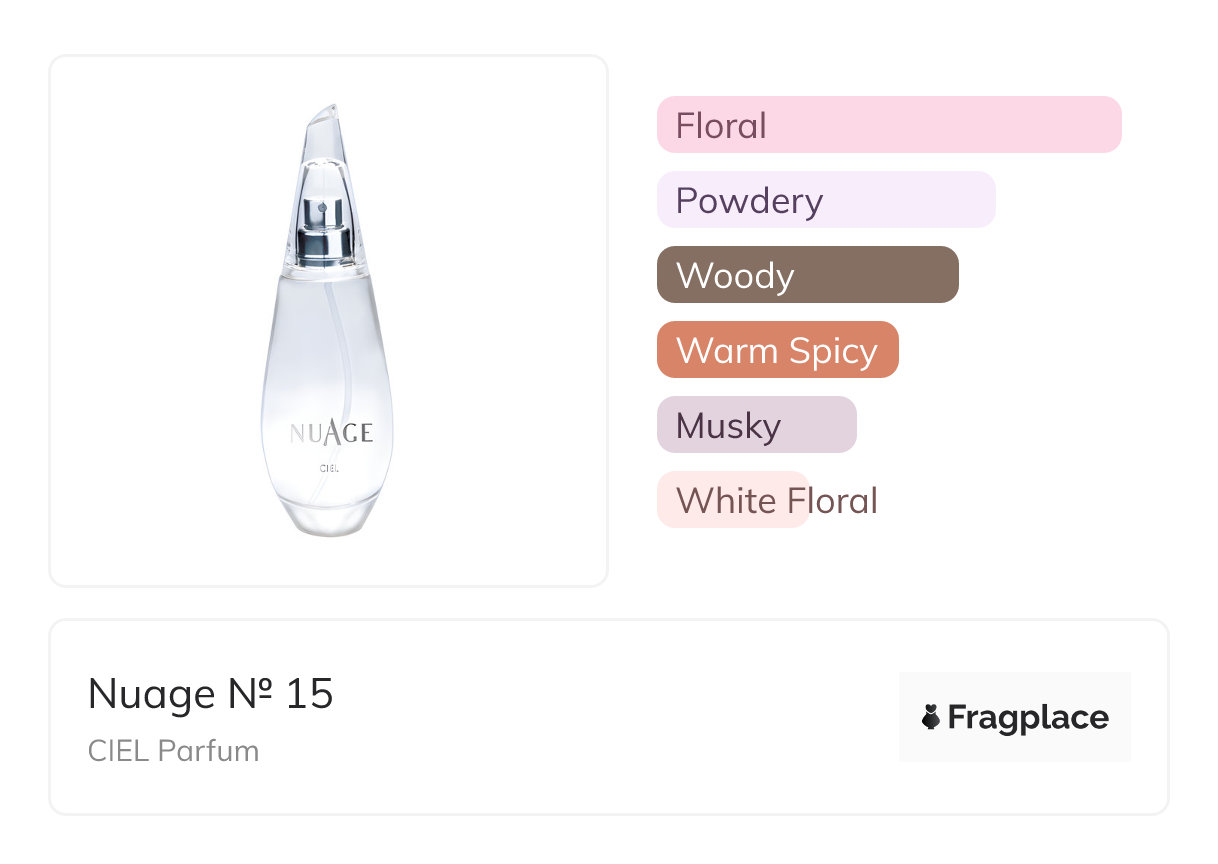Image resolution: width=1218 pixels, height=864 pixels.
Task: Click the small CIEL text on the bottle
Action: (330, 467)
